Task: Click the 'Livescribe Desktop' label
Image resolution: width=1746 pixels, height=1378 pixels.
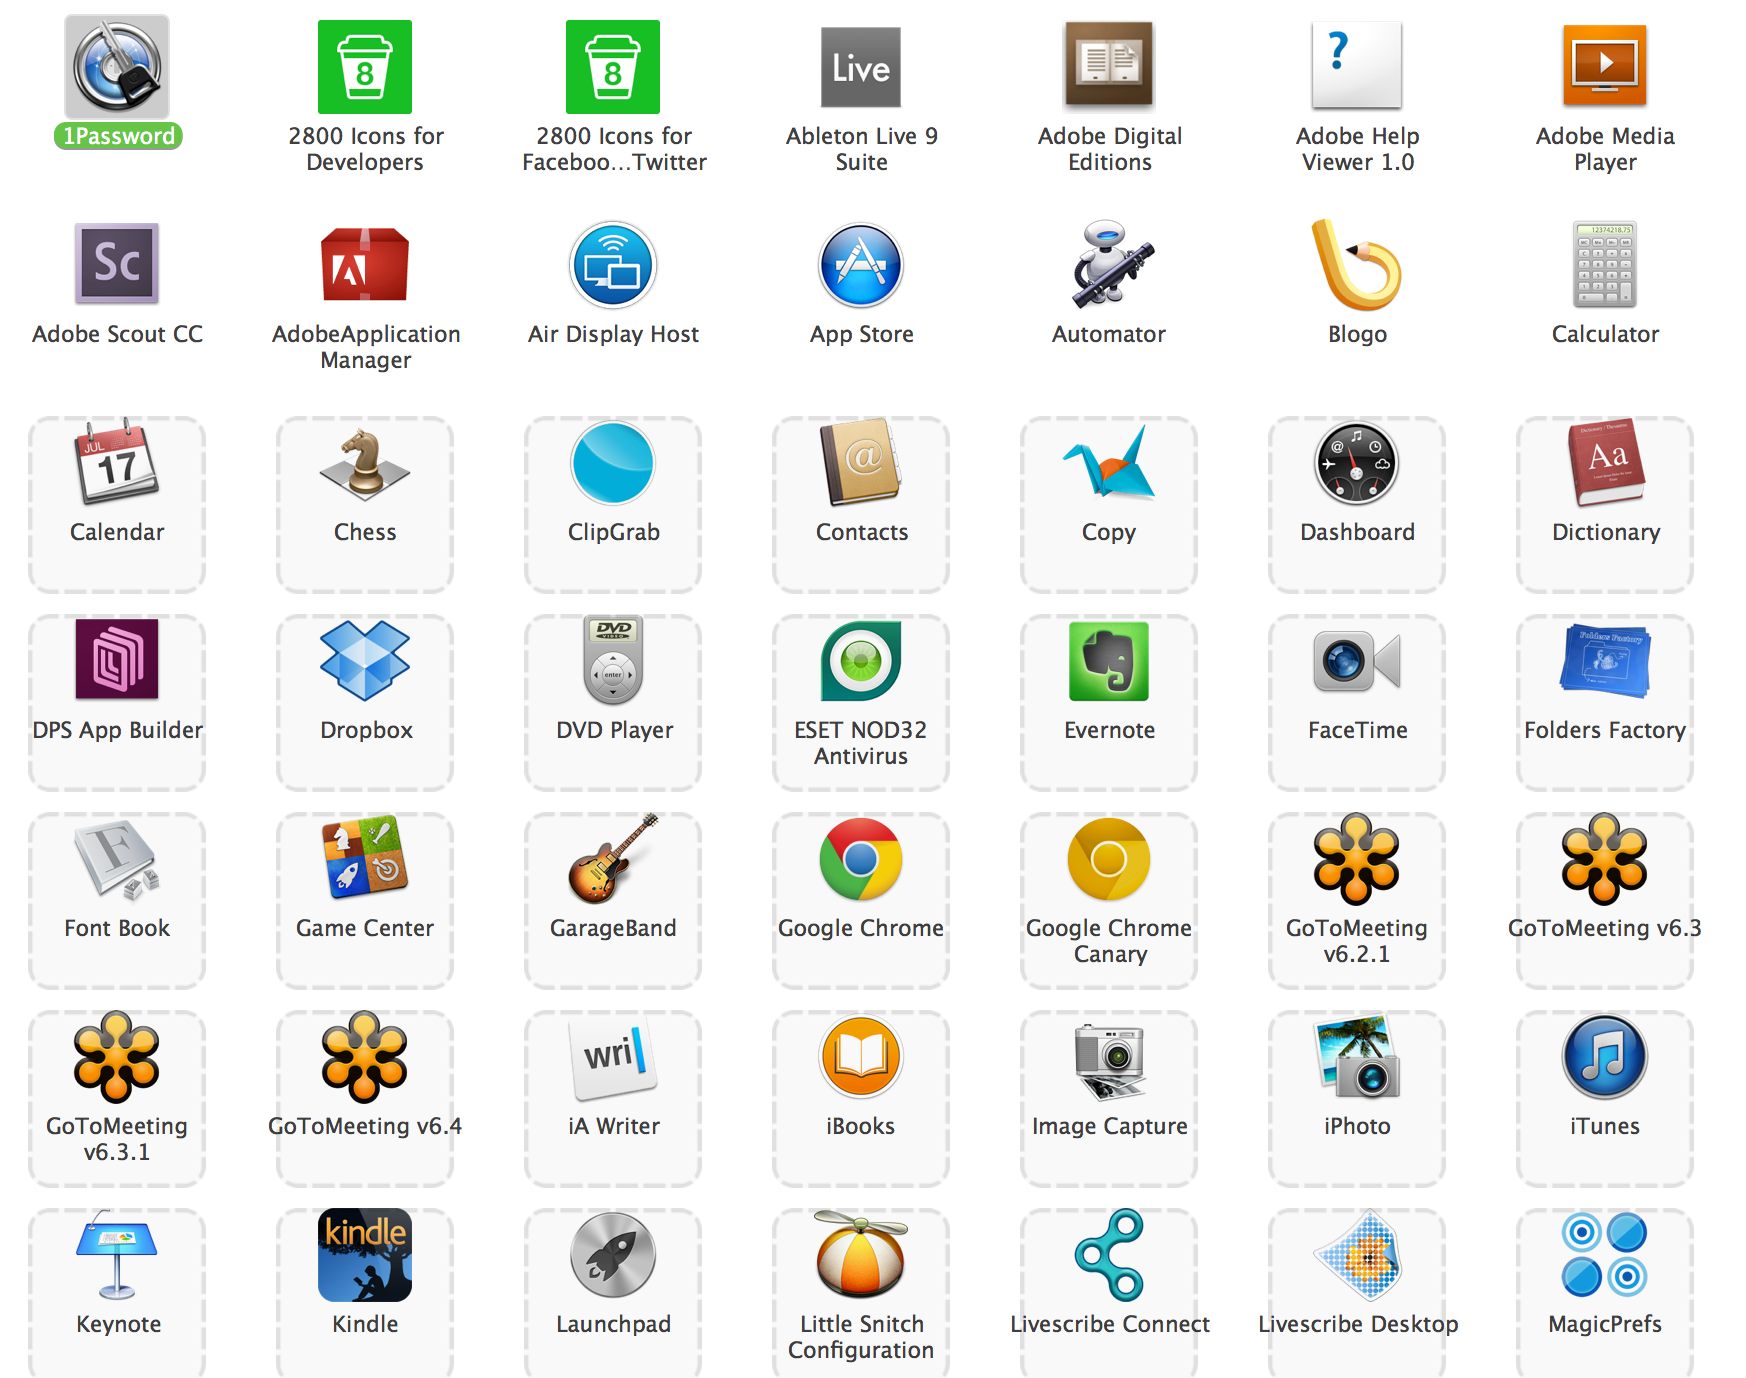Action: (x=1358, y=1325)
